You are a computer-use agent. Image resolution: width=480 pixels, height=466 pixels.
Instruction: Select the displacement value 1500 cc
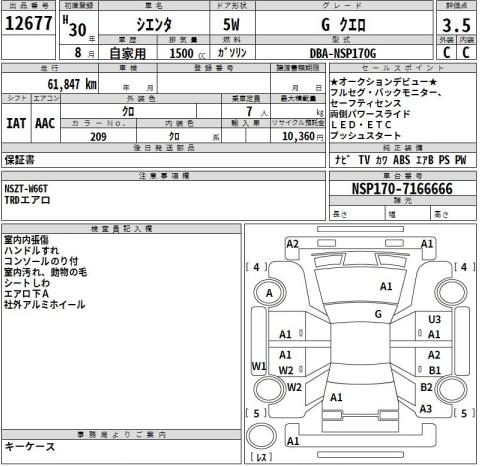pyautogui.click(x=187, y=53)
